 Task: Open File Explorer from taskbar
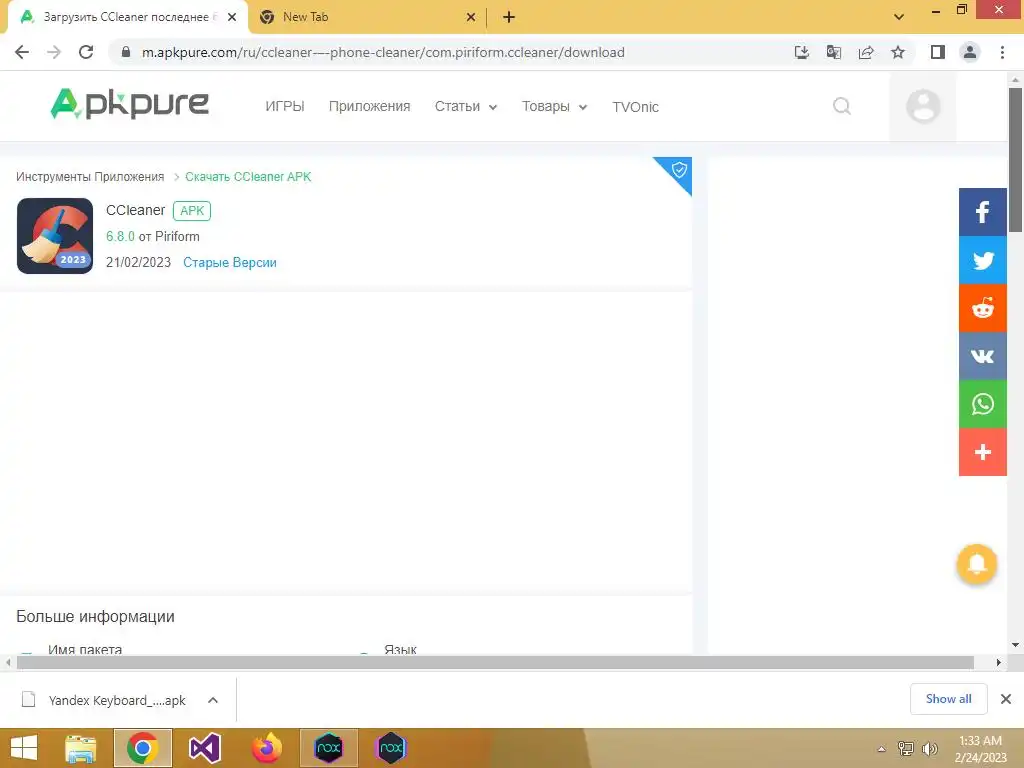point(81,748)
